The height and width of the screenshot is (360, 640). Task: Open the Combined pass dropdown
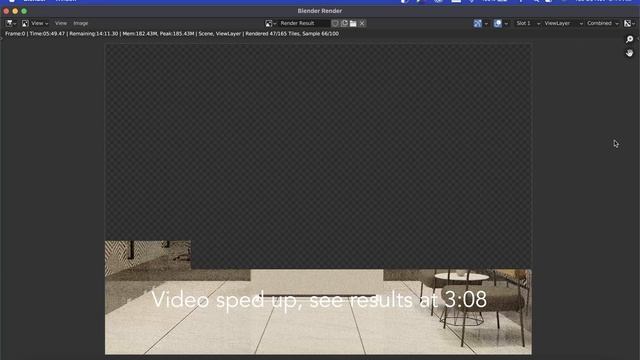(603, 24)
